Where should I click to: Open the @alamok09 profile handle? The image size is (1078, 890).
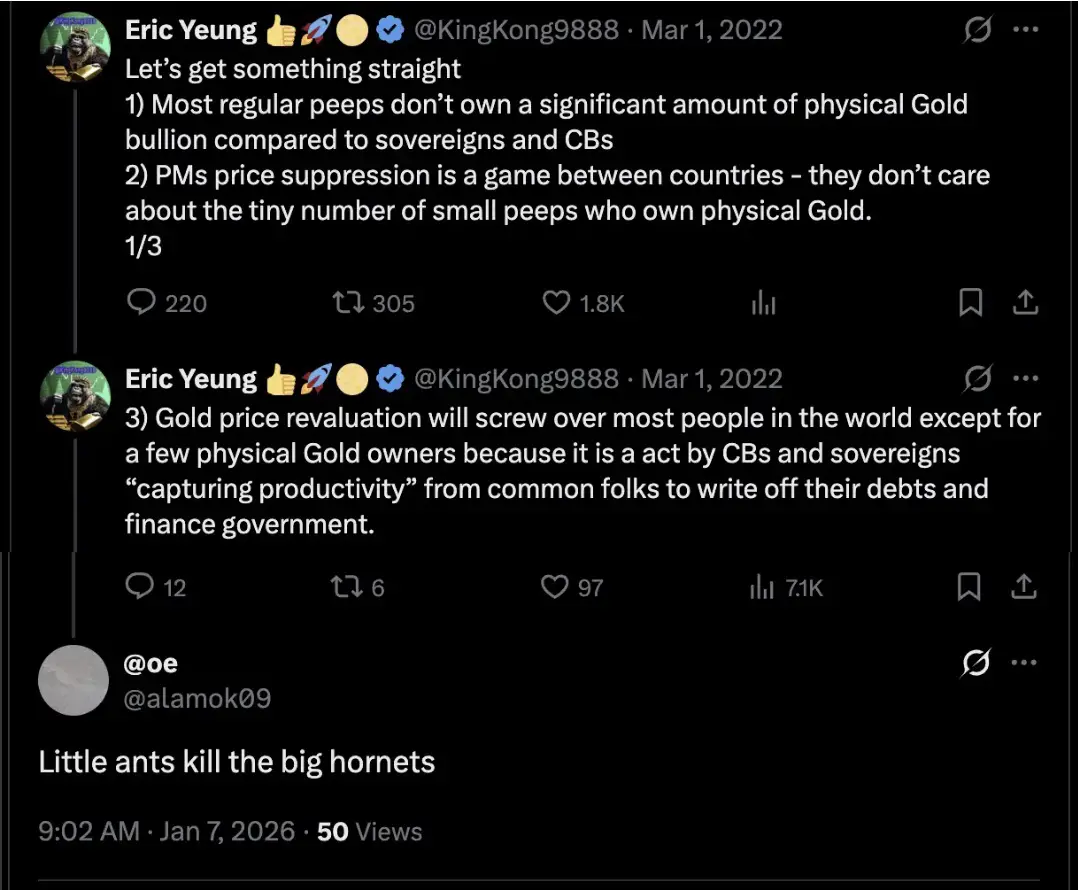tap(197, 698)
